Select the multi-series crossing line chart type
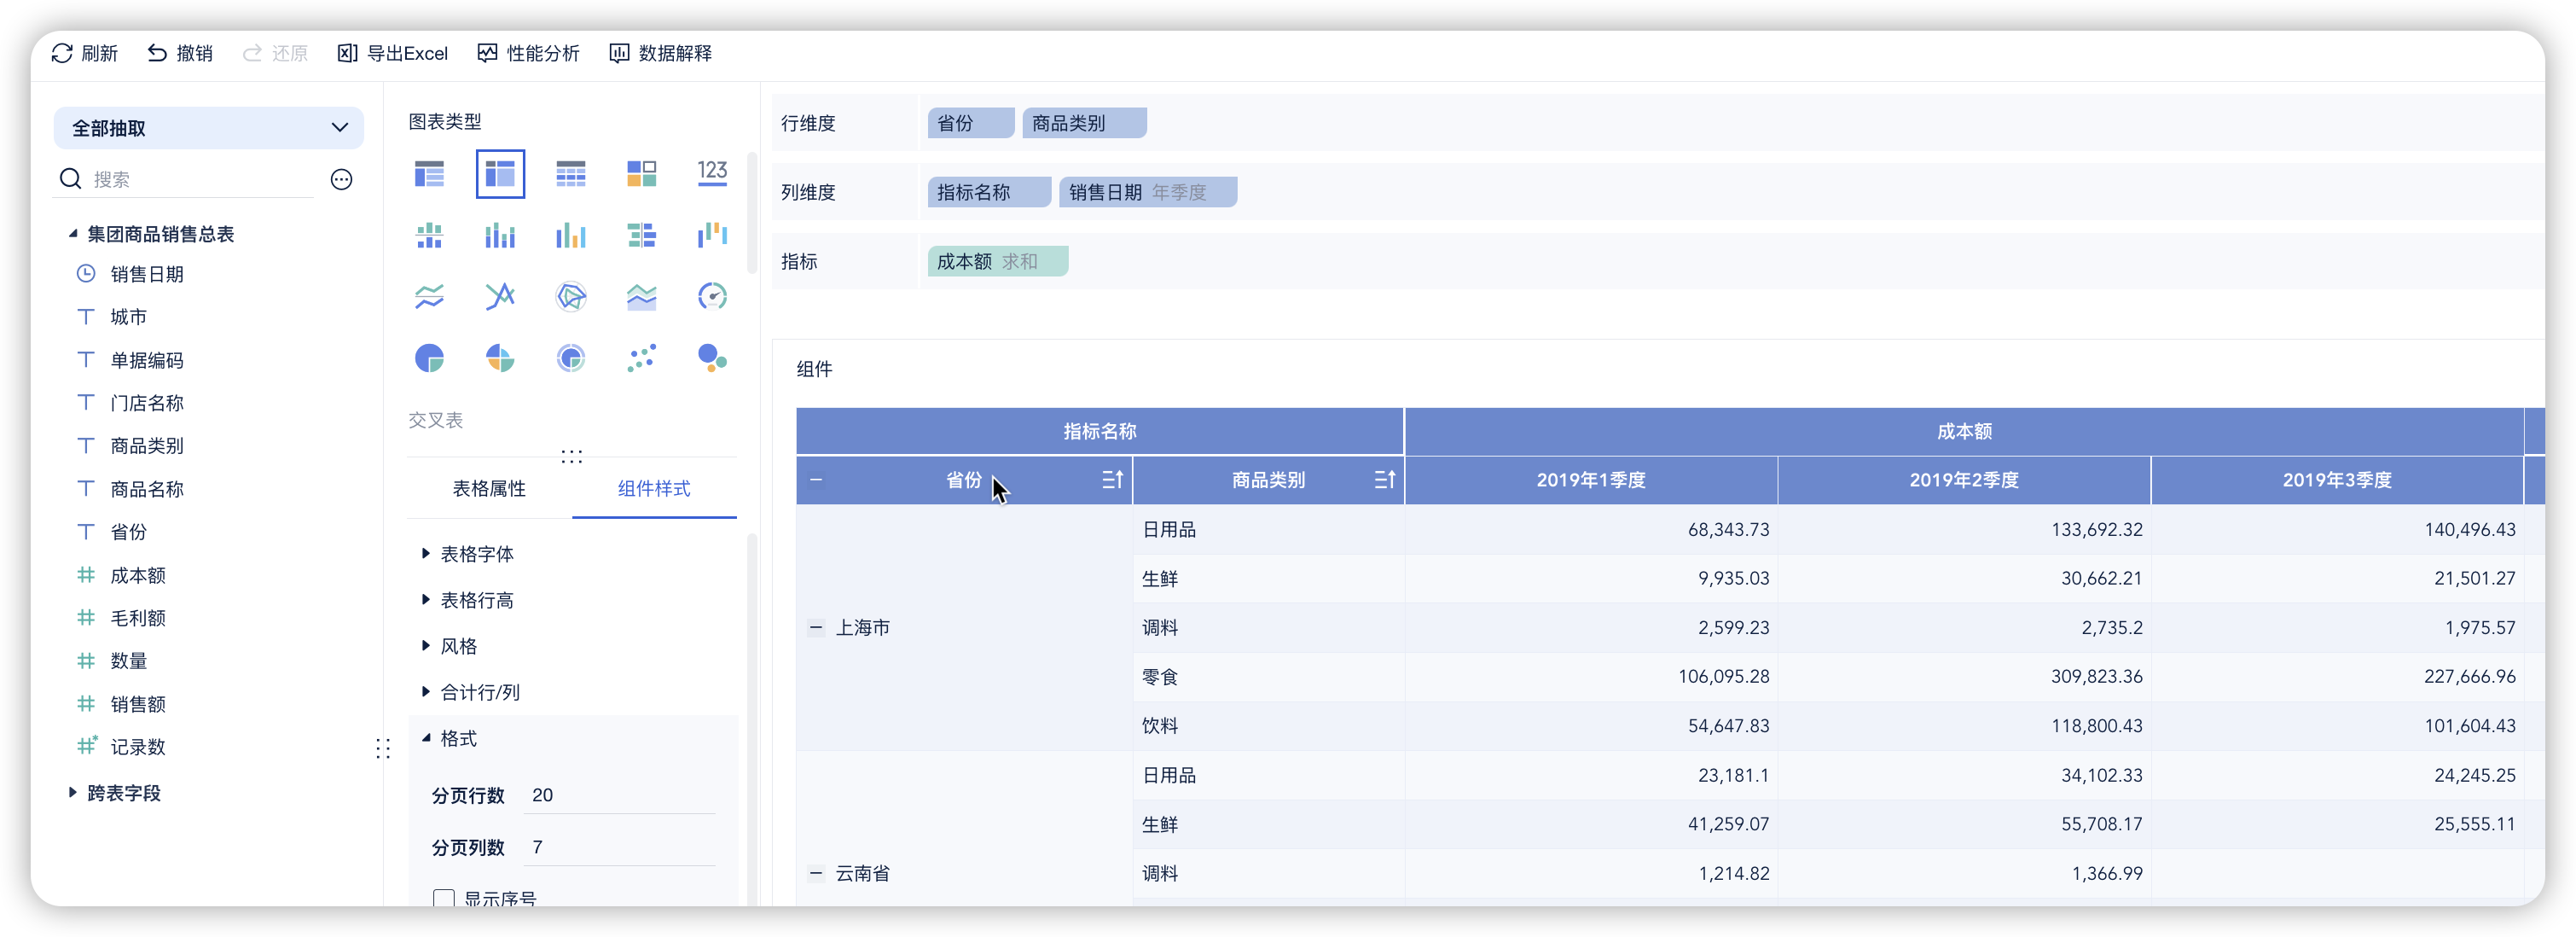Image resolution: width=2576 pixels, height=937 pixels. click(500, 296)
